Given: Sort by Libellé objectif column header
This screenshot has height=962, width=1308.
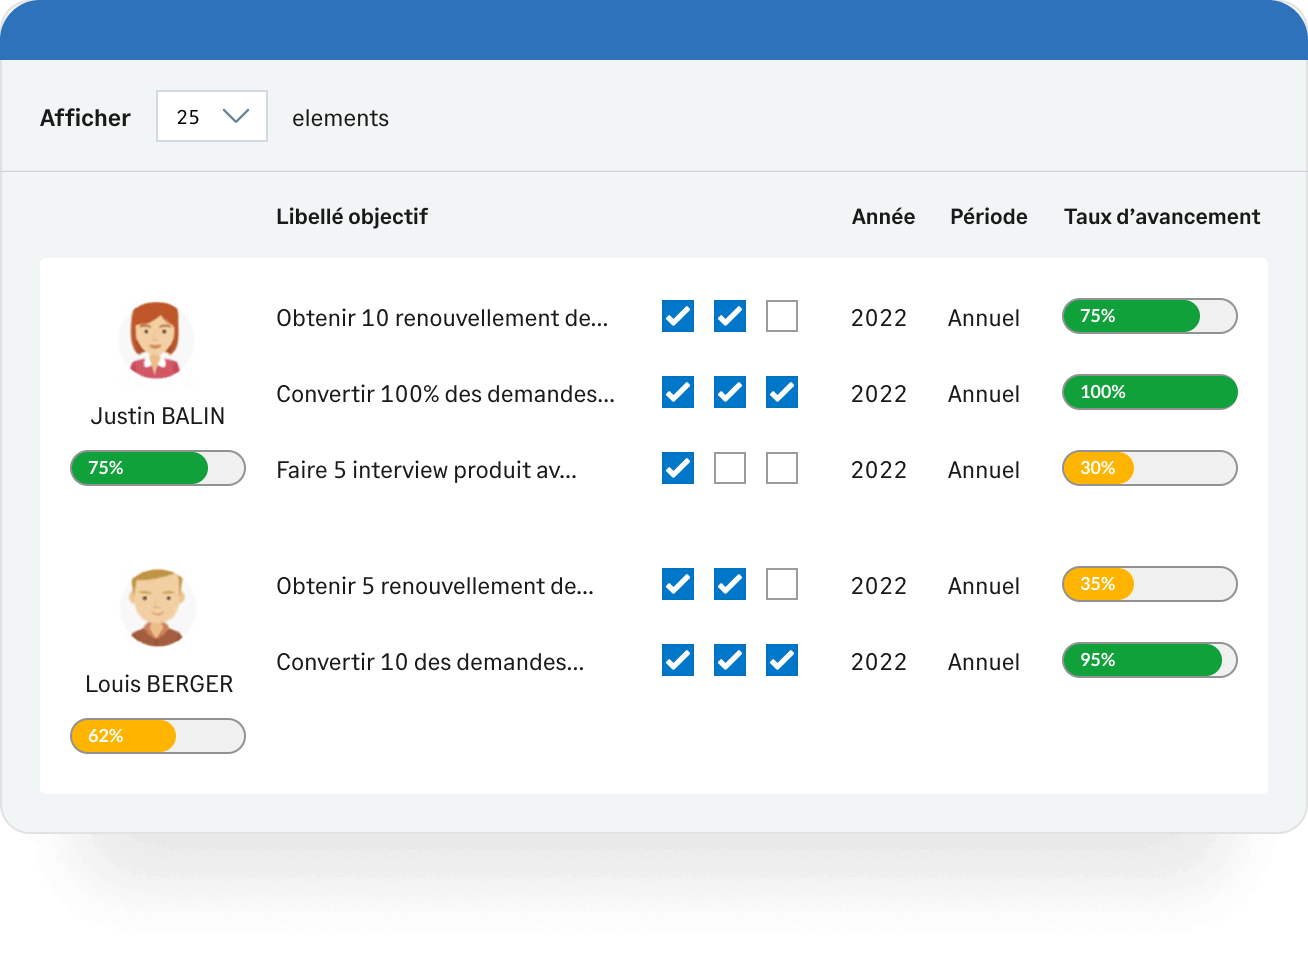Looking at the screenshot, I should click(x=352, y=217).
